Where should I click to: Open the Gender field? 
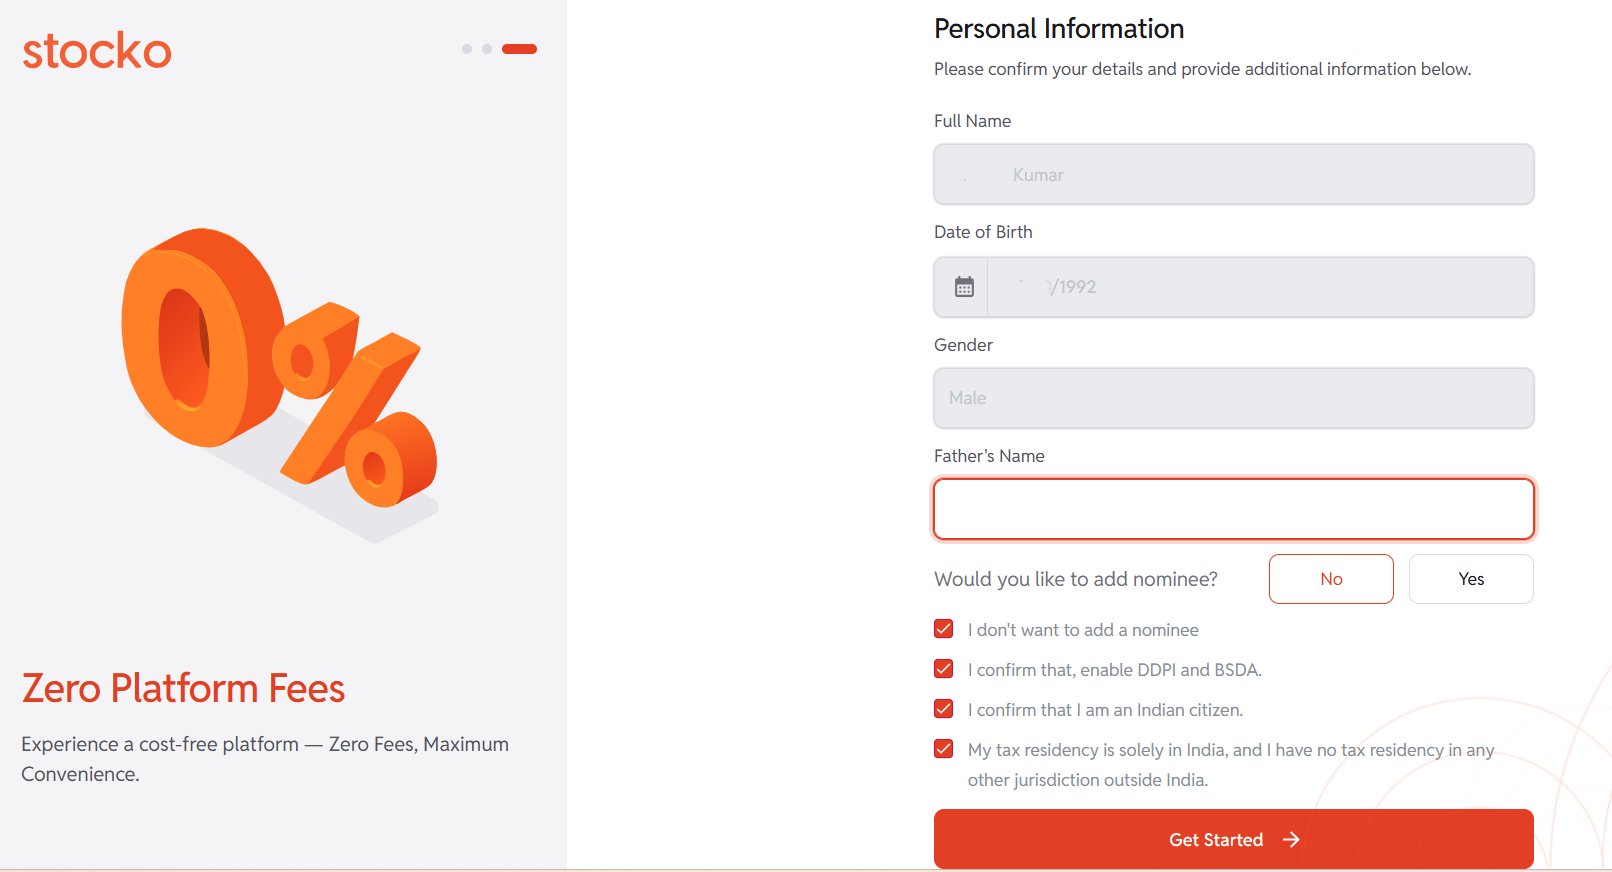pos(1233,398)
